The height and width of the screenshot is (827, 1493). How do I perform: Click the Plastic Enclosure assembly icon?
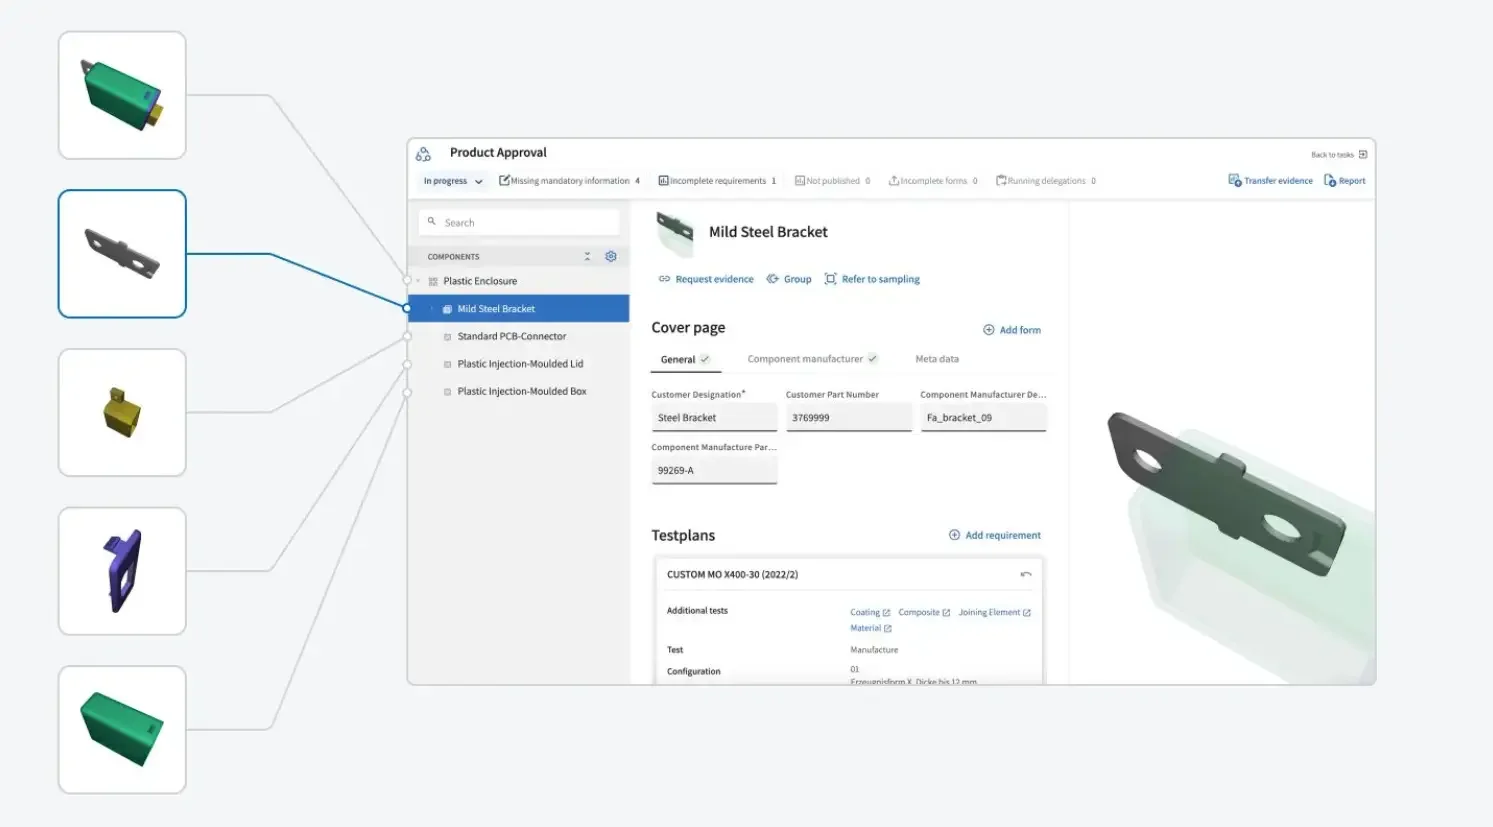[x=433, y=282]
